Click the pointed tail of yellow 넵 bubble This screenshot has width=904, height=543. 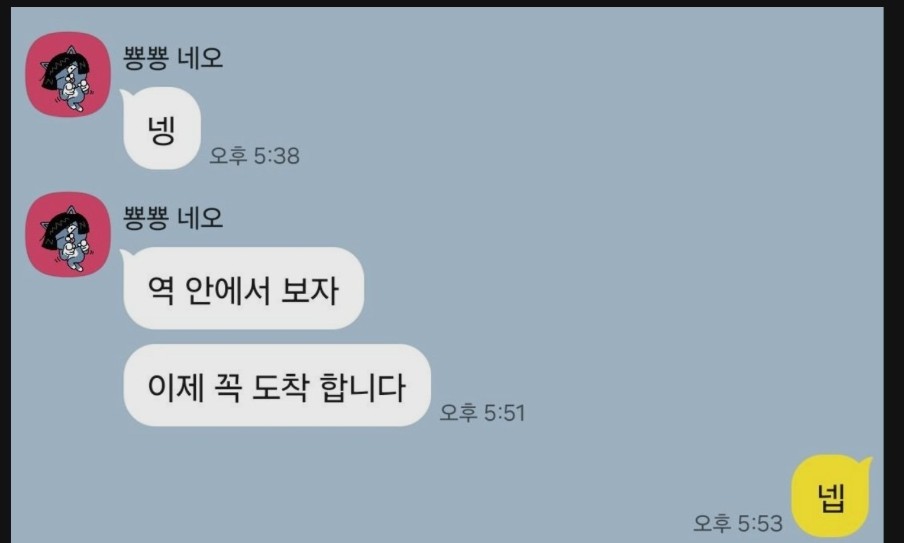[865, 462]
